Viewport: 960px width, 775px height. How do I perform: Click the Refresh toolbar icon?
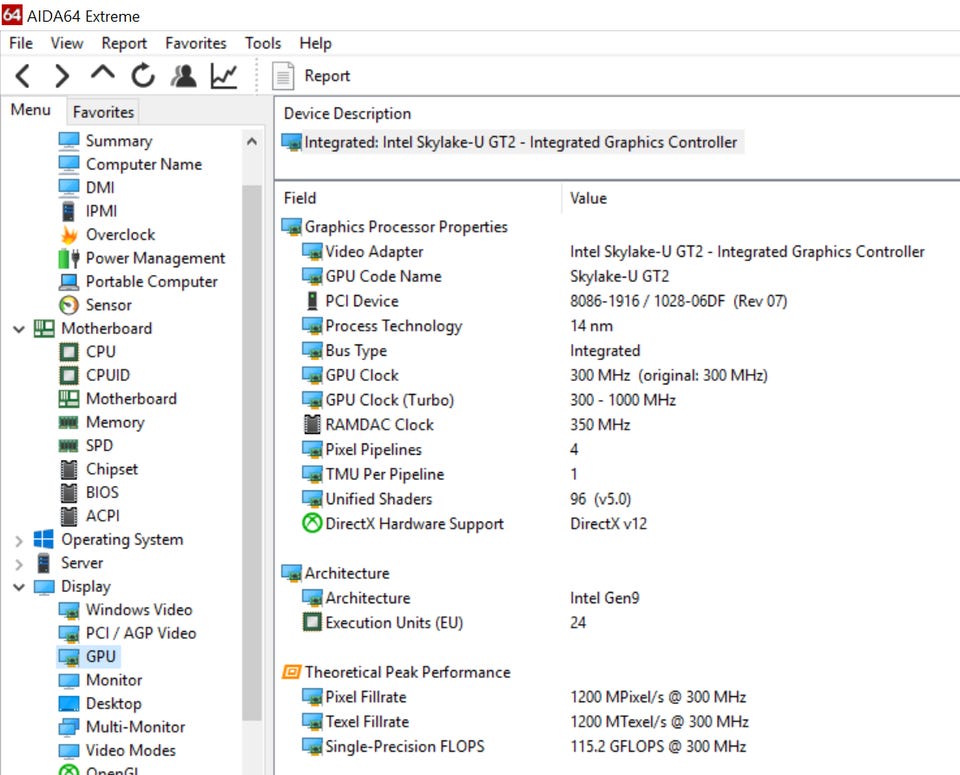point(143,76)
